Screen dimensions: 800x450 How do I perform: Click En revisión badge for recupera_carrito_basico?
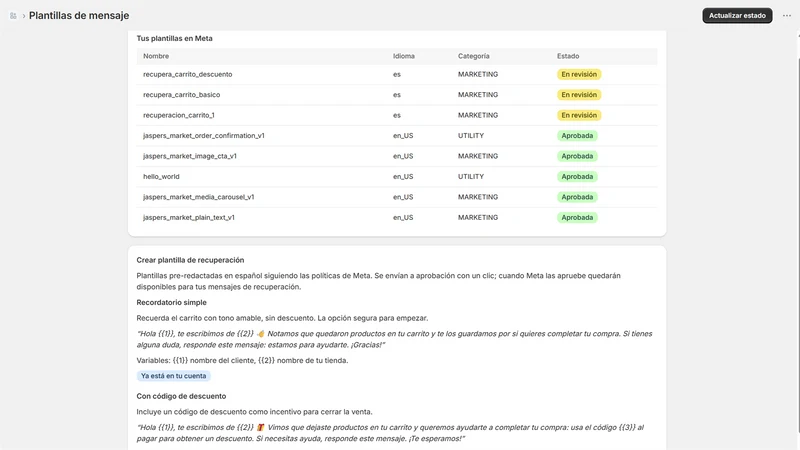coord(579,95)
